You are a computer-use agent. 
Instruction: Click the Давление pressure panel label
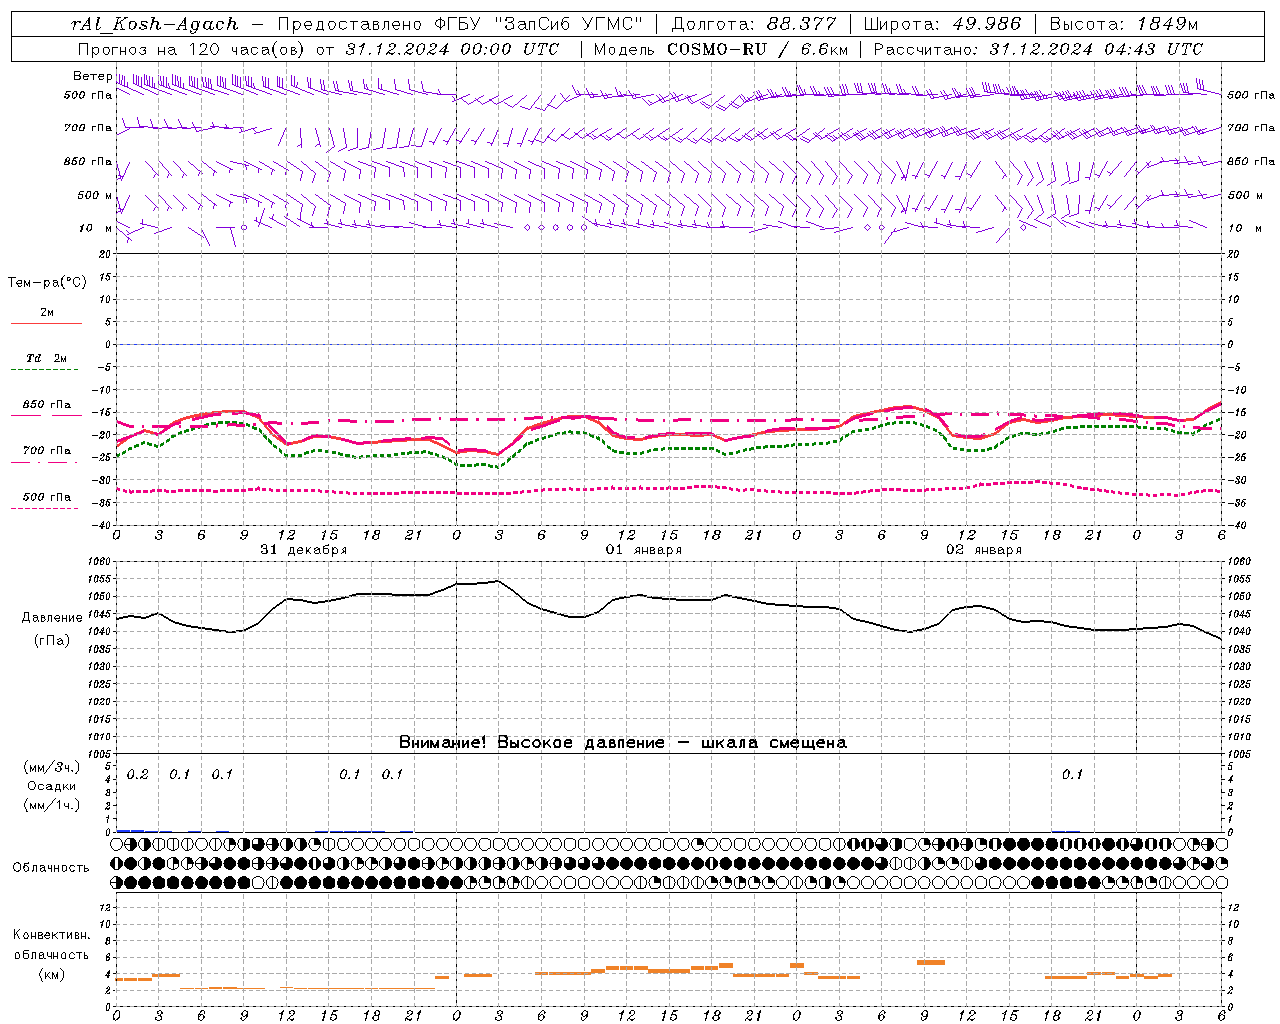coord(52,618)
